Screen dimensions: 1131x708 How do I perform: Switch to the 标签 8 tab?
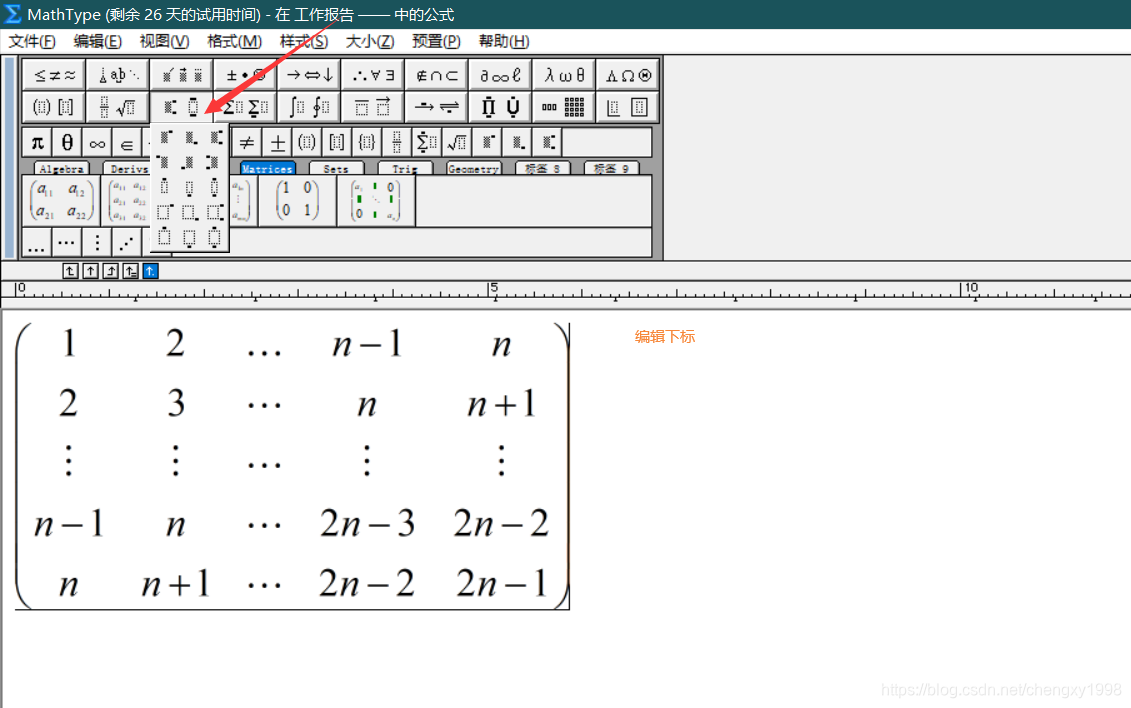pos(542,169)
